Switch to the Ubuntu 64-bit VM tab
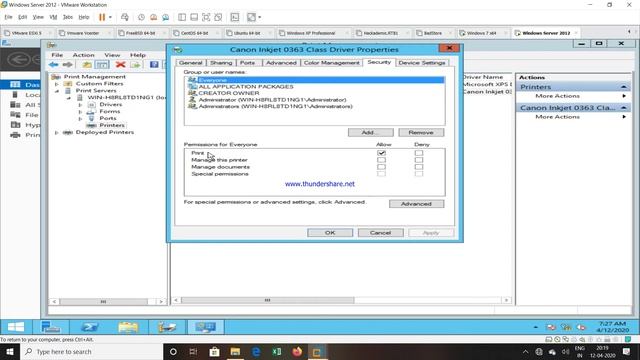This screenshot has width=640, height=360. (x=247, y=33)
